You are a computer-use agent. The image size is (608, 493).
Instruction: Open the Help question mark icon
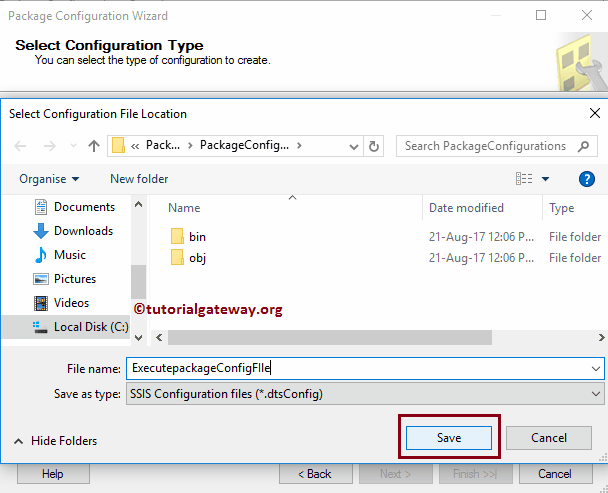point(587,179)
